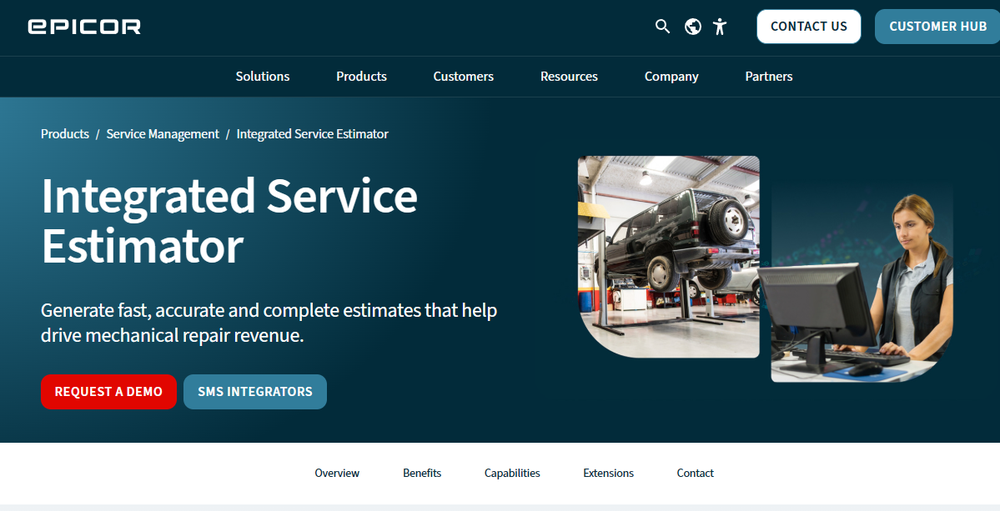Click the Integrated Service Estimator main heading
1000x511 pixels.
[x=230, y=221]
